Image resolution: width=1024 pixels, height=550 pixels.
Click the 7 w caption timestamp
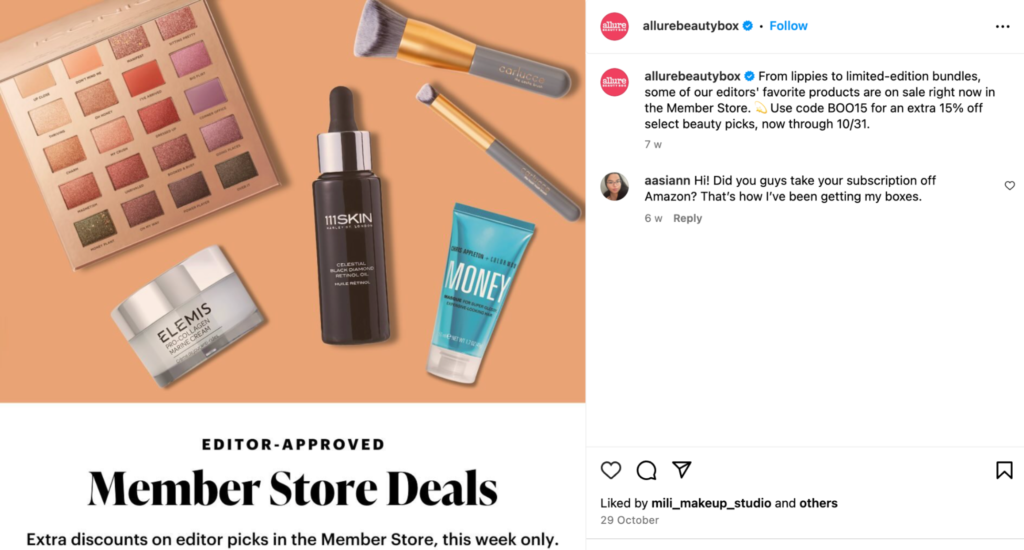(x=653, y=144)
